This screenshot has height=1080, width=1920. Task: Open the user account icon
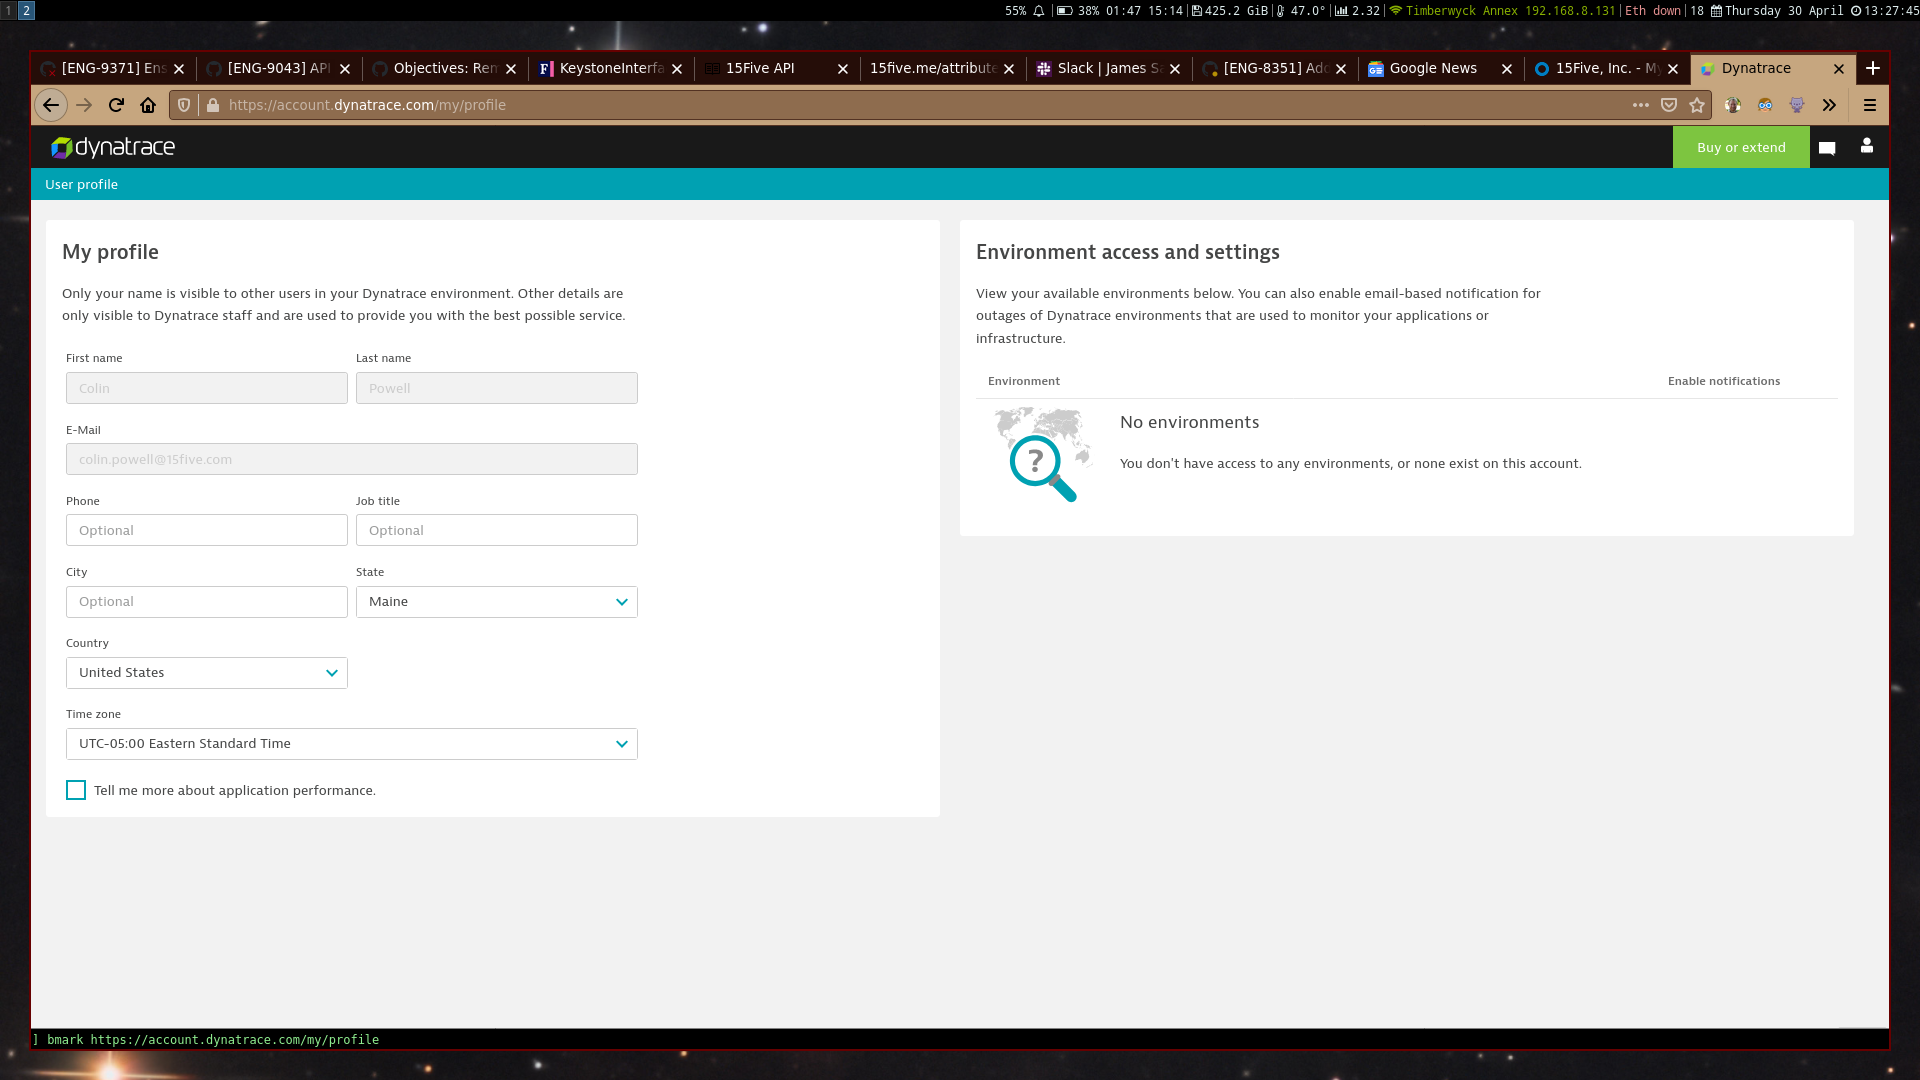pyautogui.click(x=1866, y=146)
